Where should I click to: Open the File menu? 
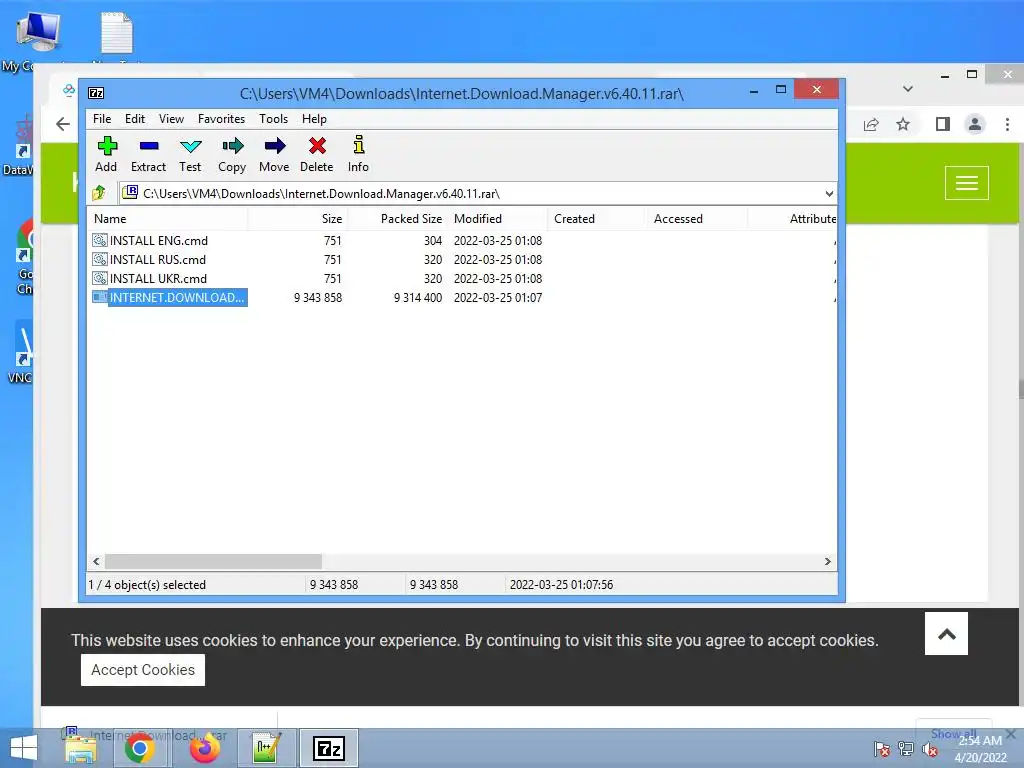pos(102,119)
